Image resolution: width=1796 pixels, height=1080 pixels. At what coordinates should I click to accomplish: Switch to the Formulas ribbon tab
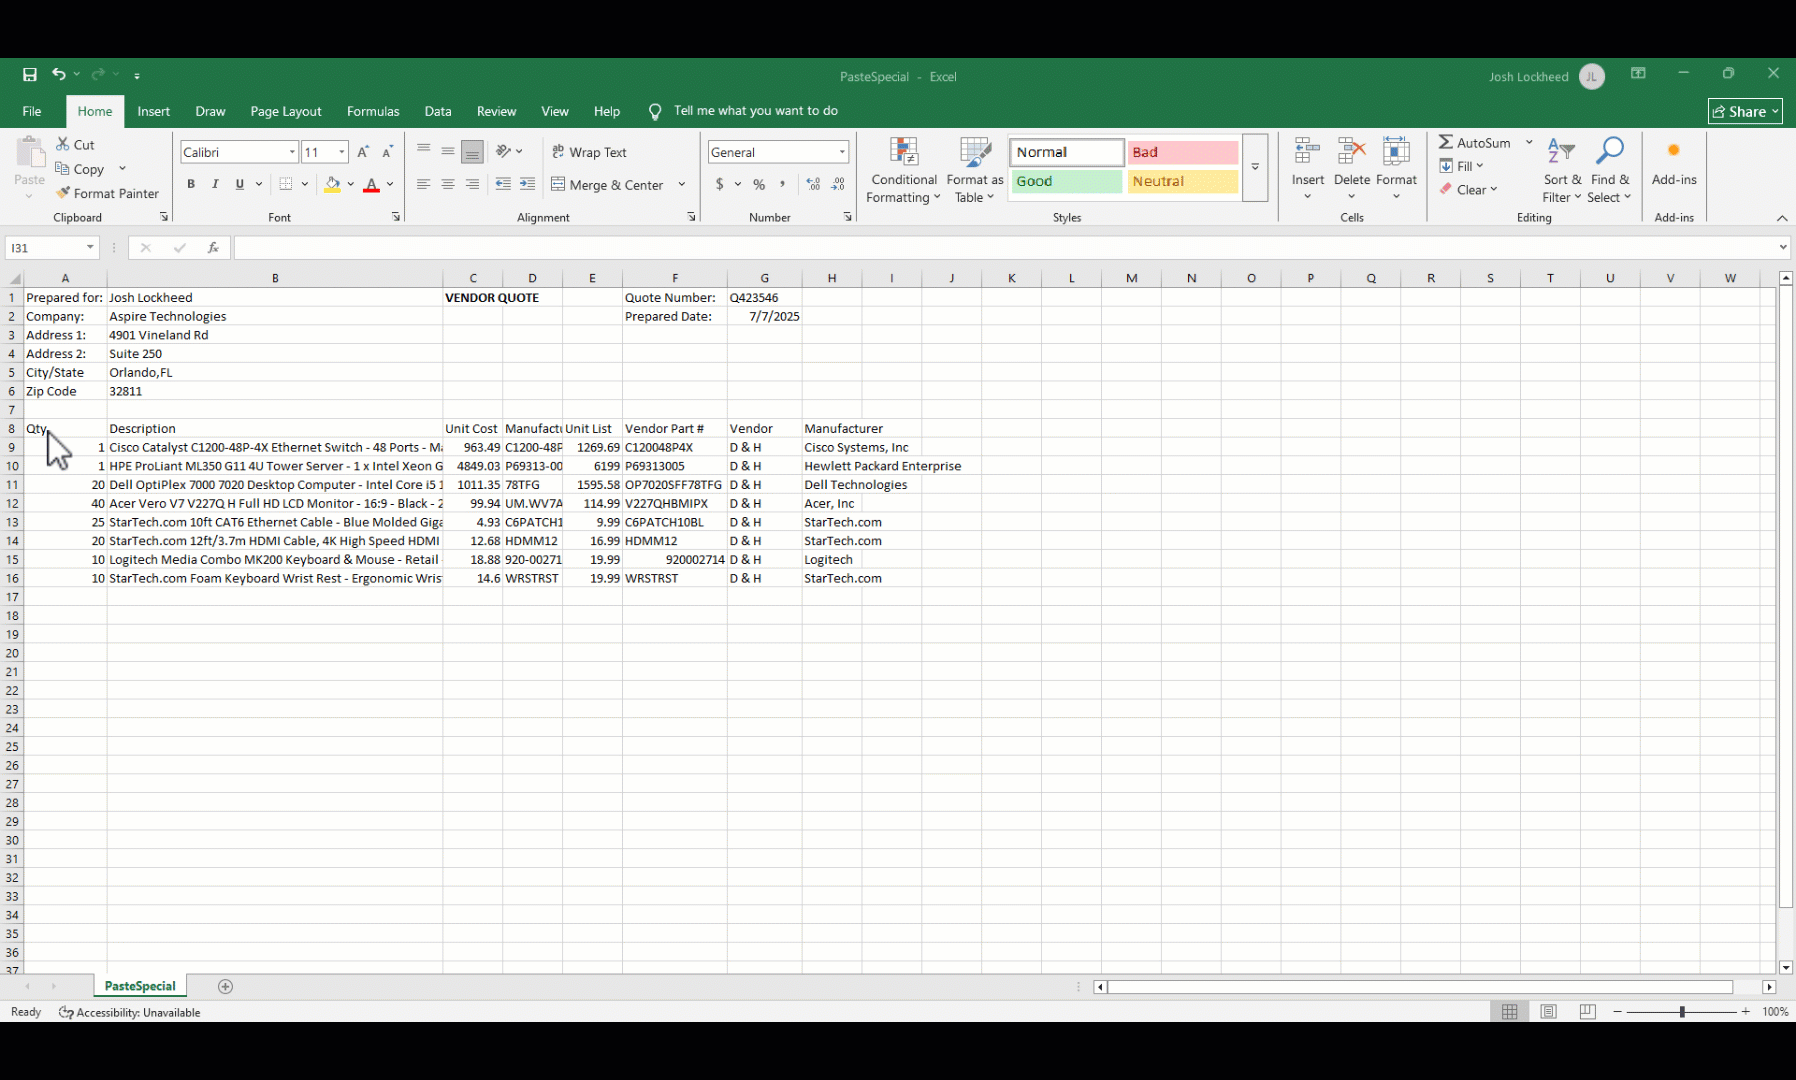pyautogui.click(x=373, y=111)
